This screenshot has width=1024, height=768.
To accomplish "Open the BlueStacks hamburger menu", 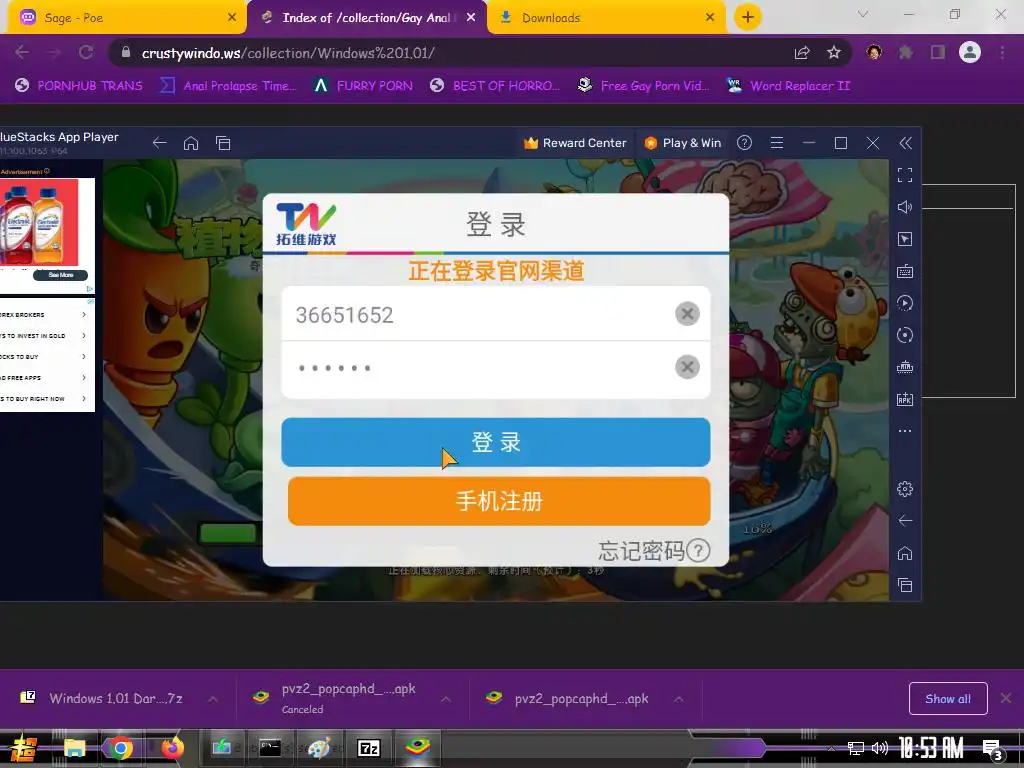I will pos(776,143).
